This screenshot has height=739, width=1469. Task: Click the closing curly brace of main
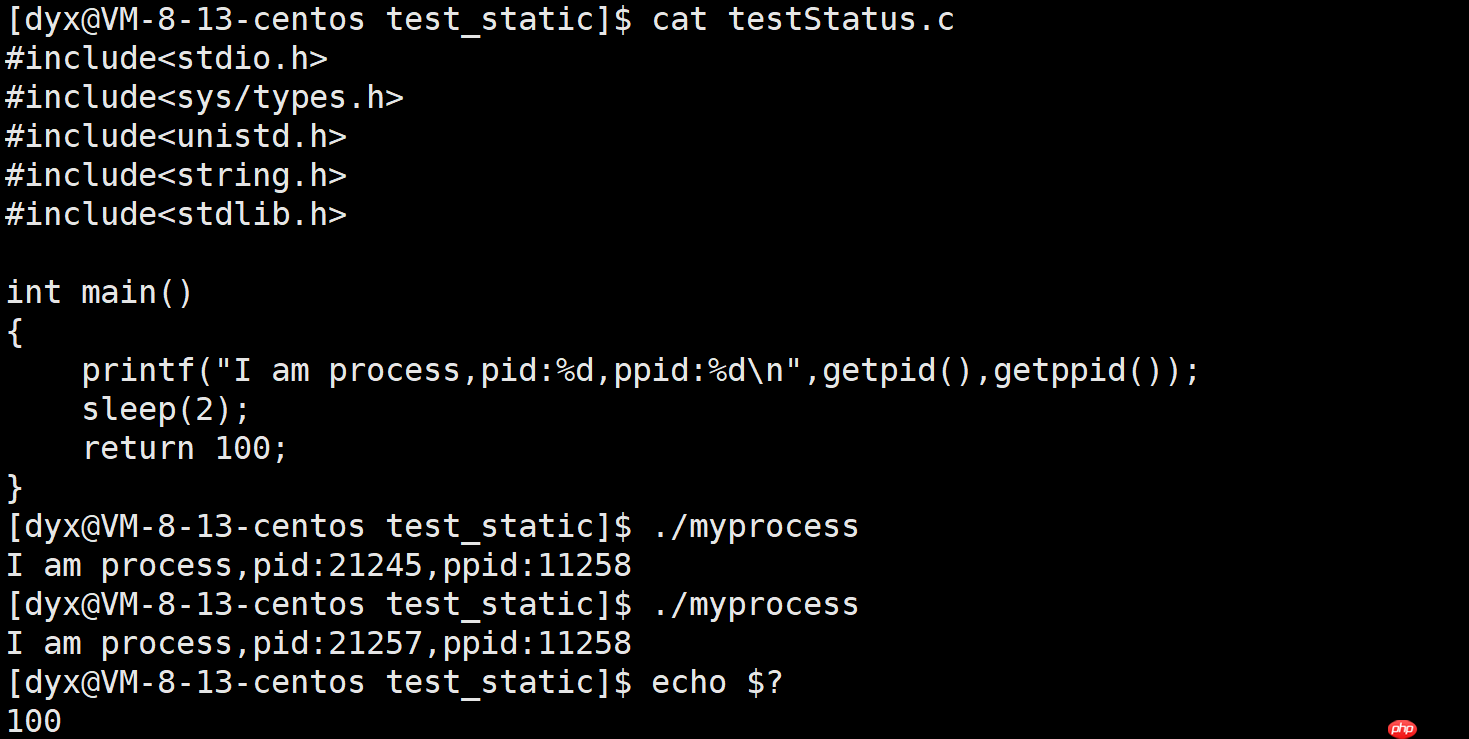14,488
